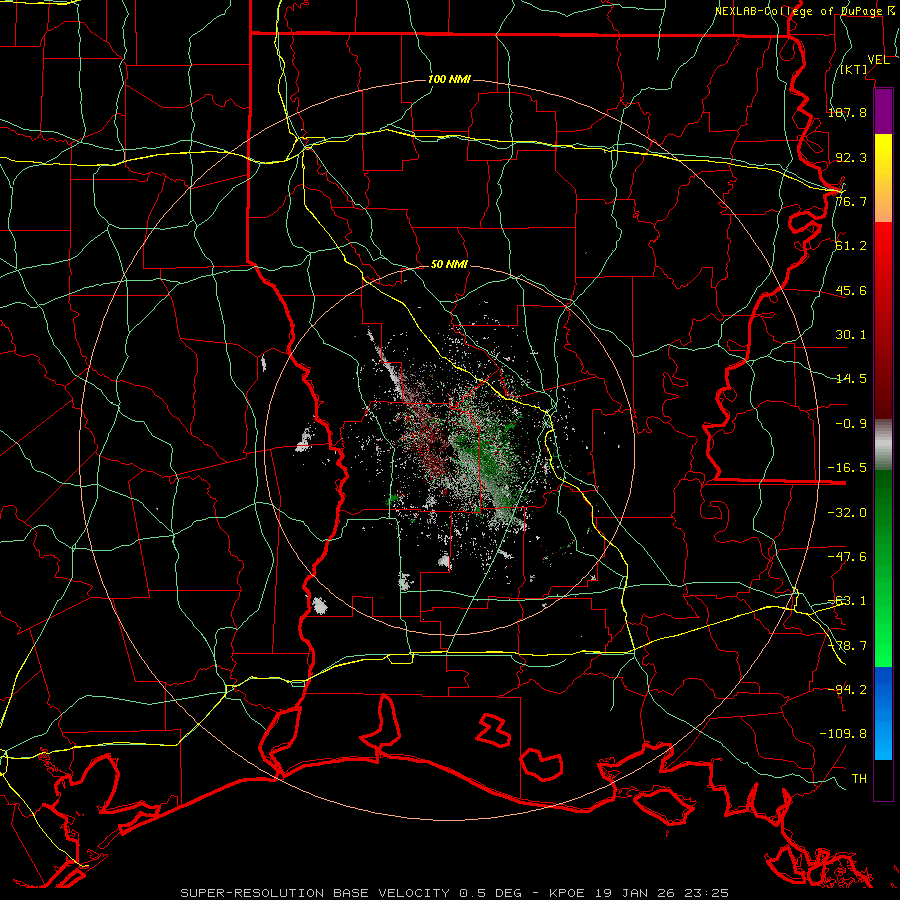Viewport: 900px width, 900px height.
Task: Click the yellow segment of the color bar
Action: tap(883, 178)
